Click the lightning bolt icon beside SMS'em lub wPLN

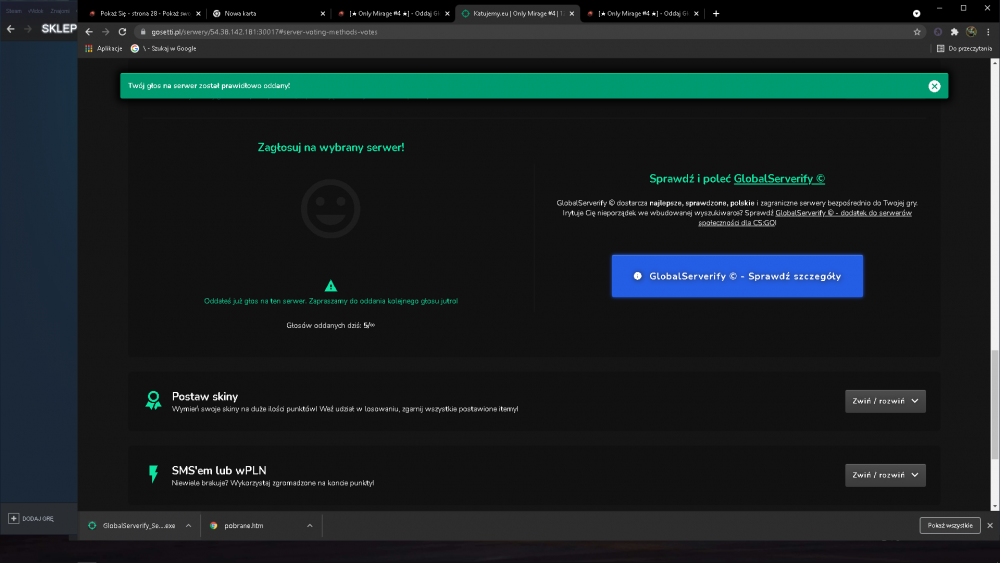coord(153,474)
